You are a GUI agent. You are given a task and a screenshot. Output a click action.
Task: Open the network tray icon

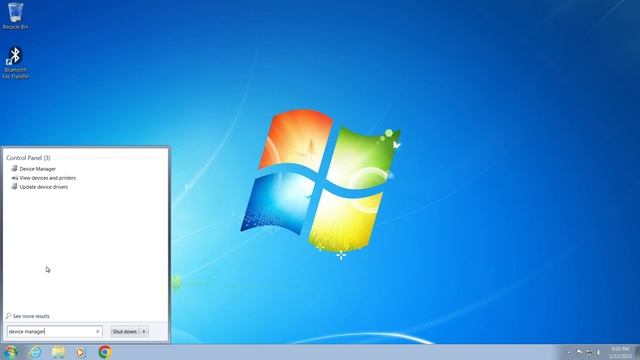589,352
